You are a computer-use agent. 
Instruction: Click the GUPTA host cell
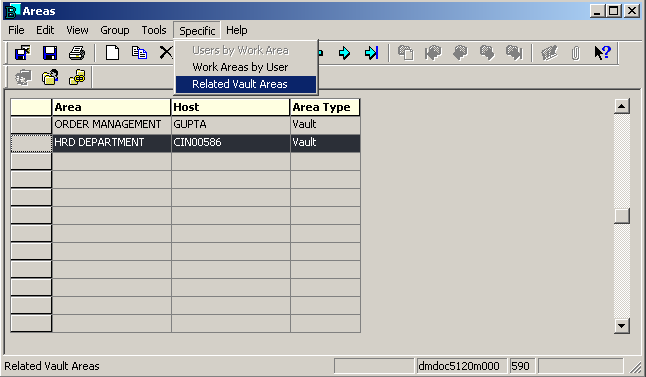[230, 125]
